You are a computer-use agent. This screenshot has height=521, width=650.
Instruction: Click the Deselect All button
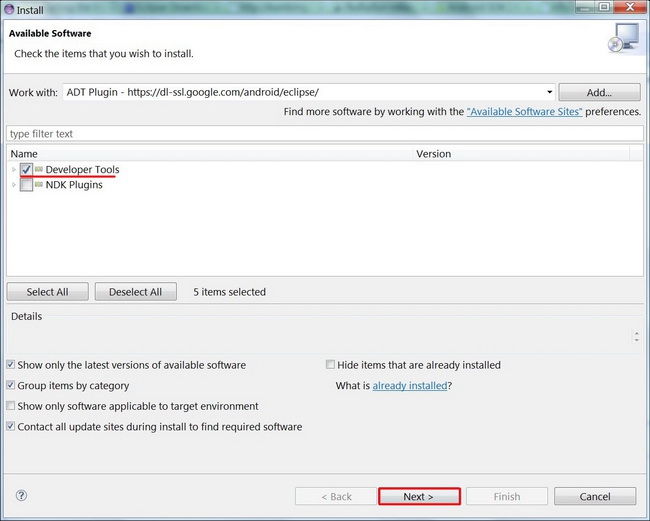click(136, 292)
